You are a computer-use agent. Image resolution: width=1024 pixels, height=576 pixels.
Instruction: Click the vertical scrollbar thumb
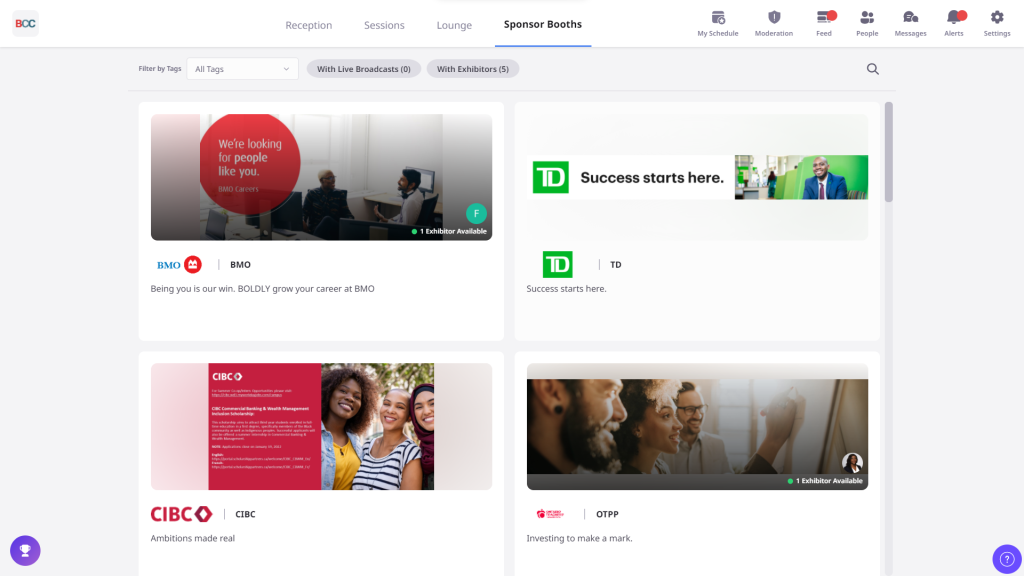tap(888, 152)
